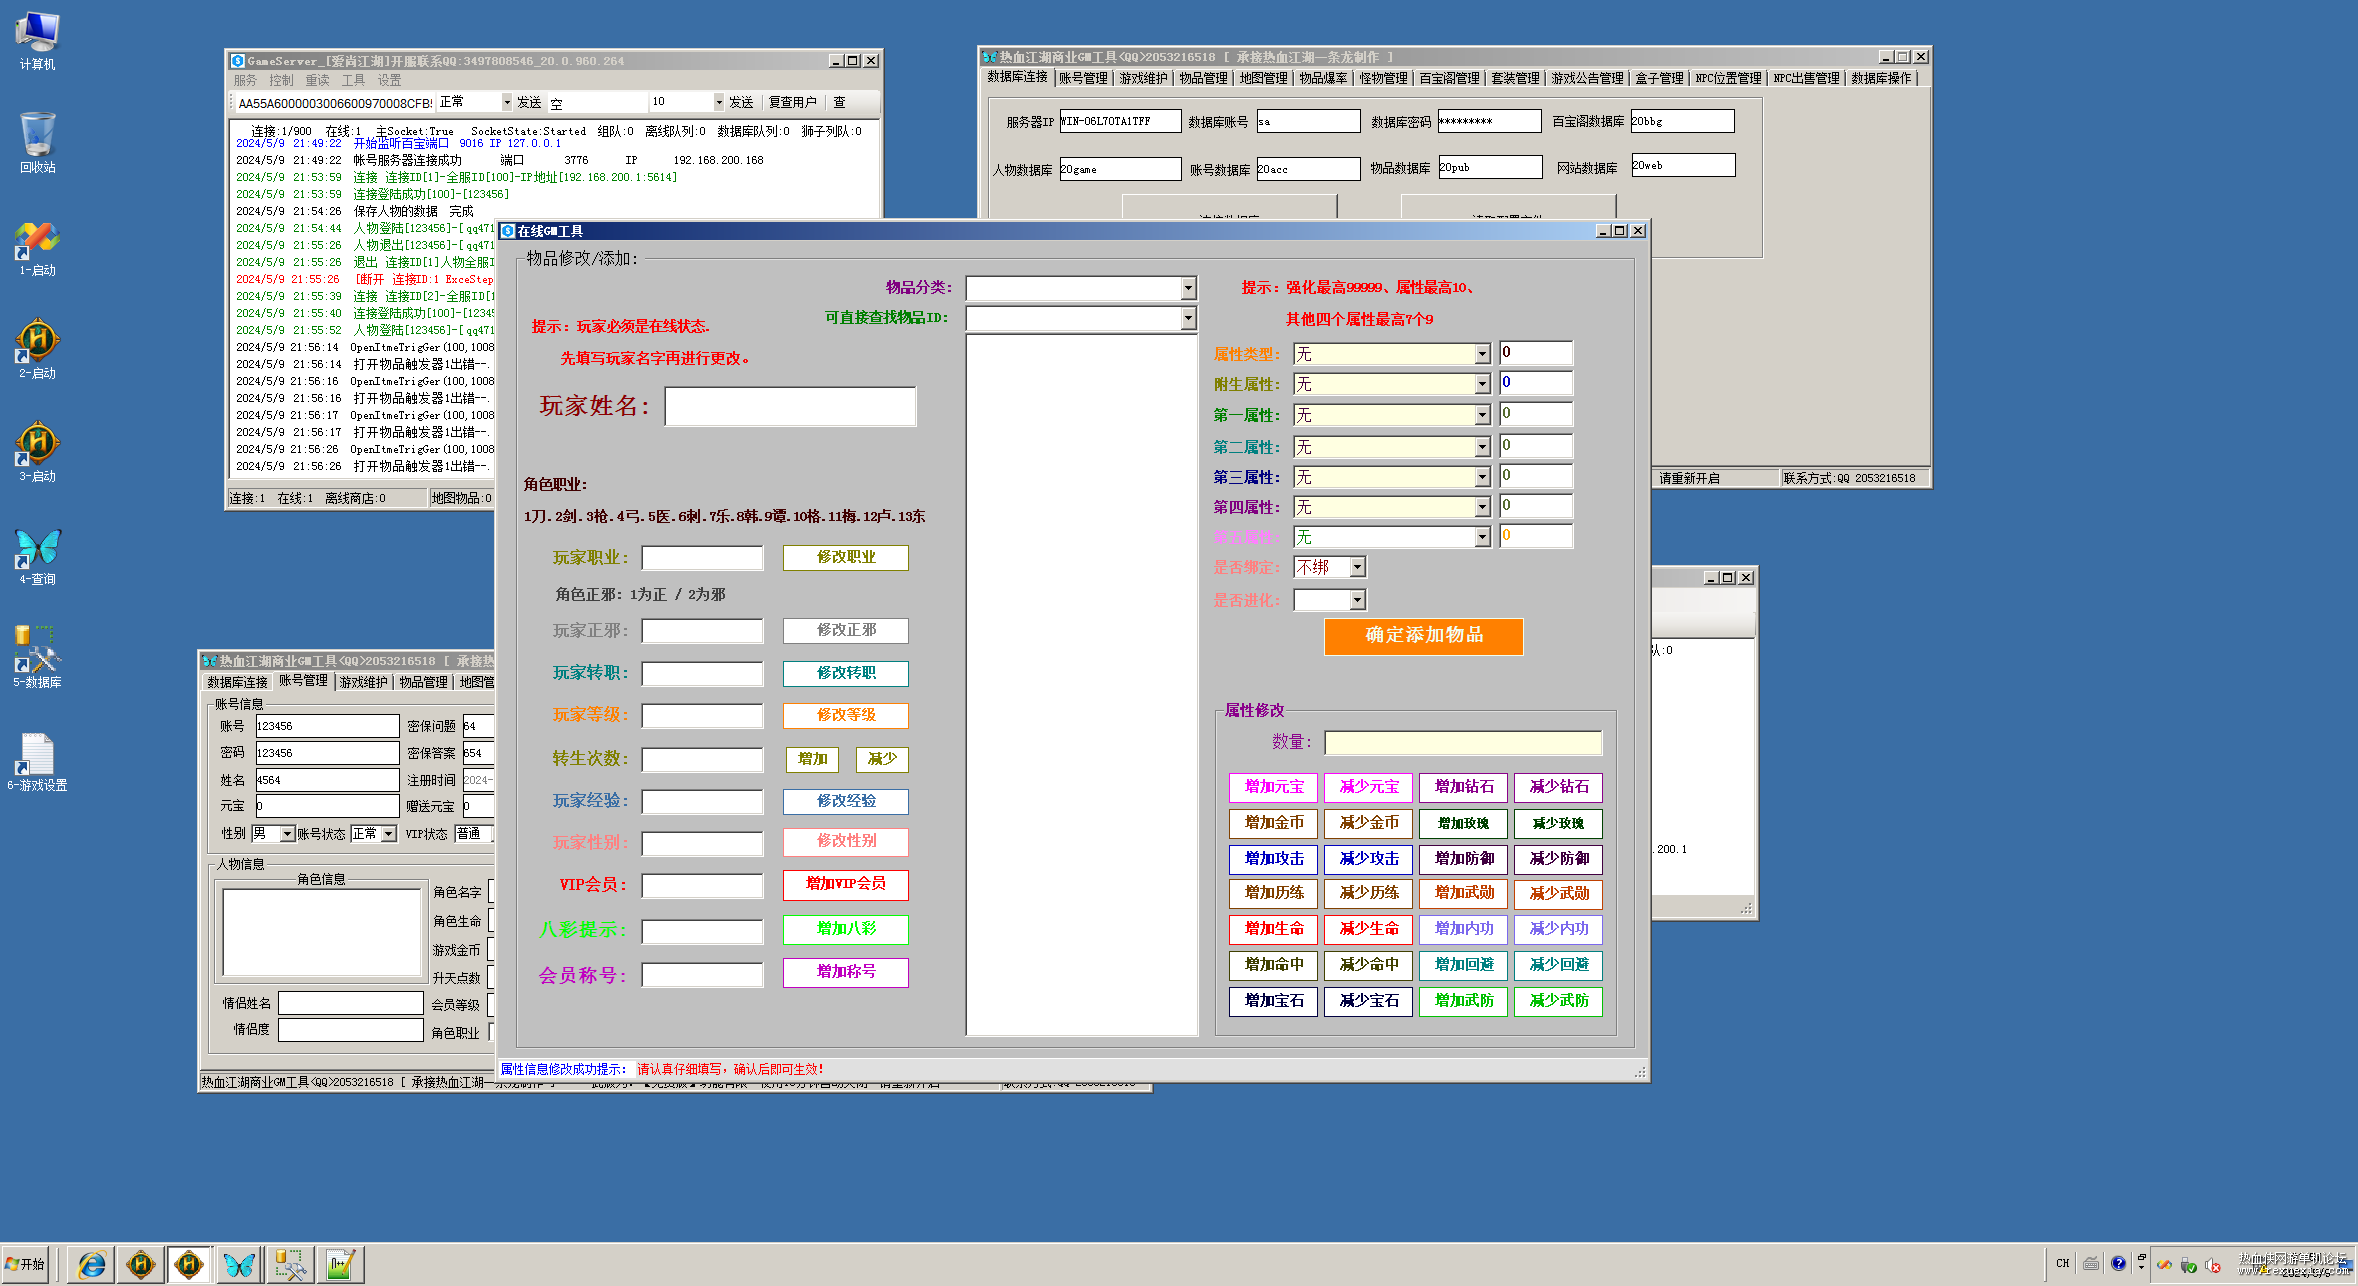Open the 是否绑定 dropdown showing 不绑

pos(1357,568)
